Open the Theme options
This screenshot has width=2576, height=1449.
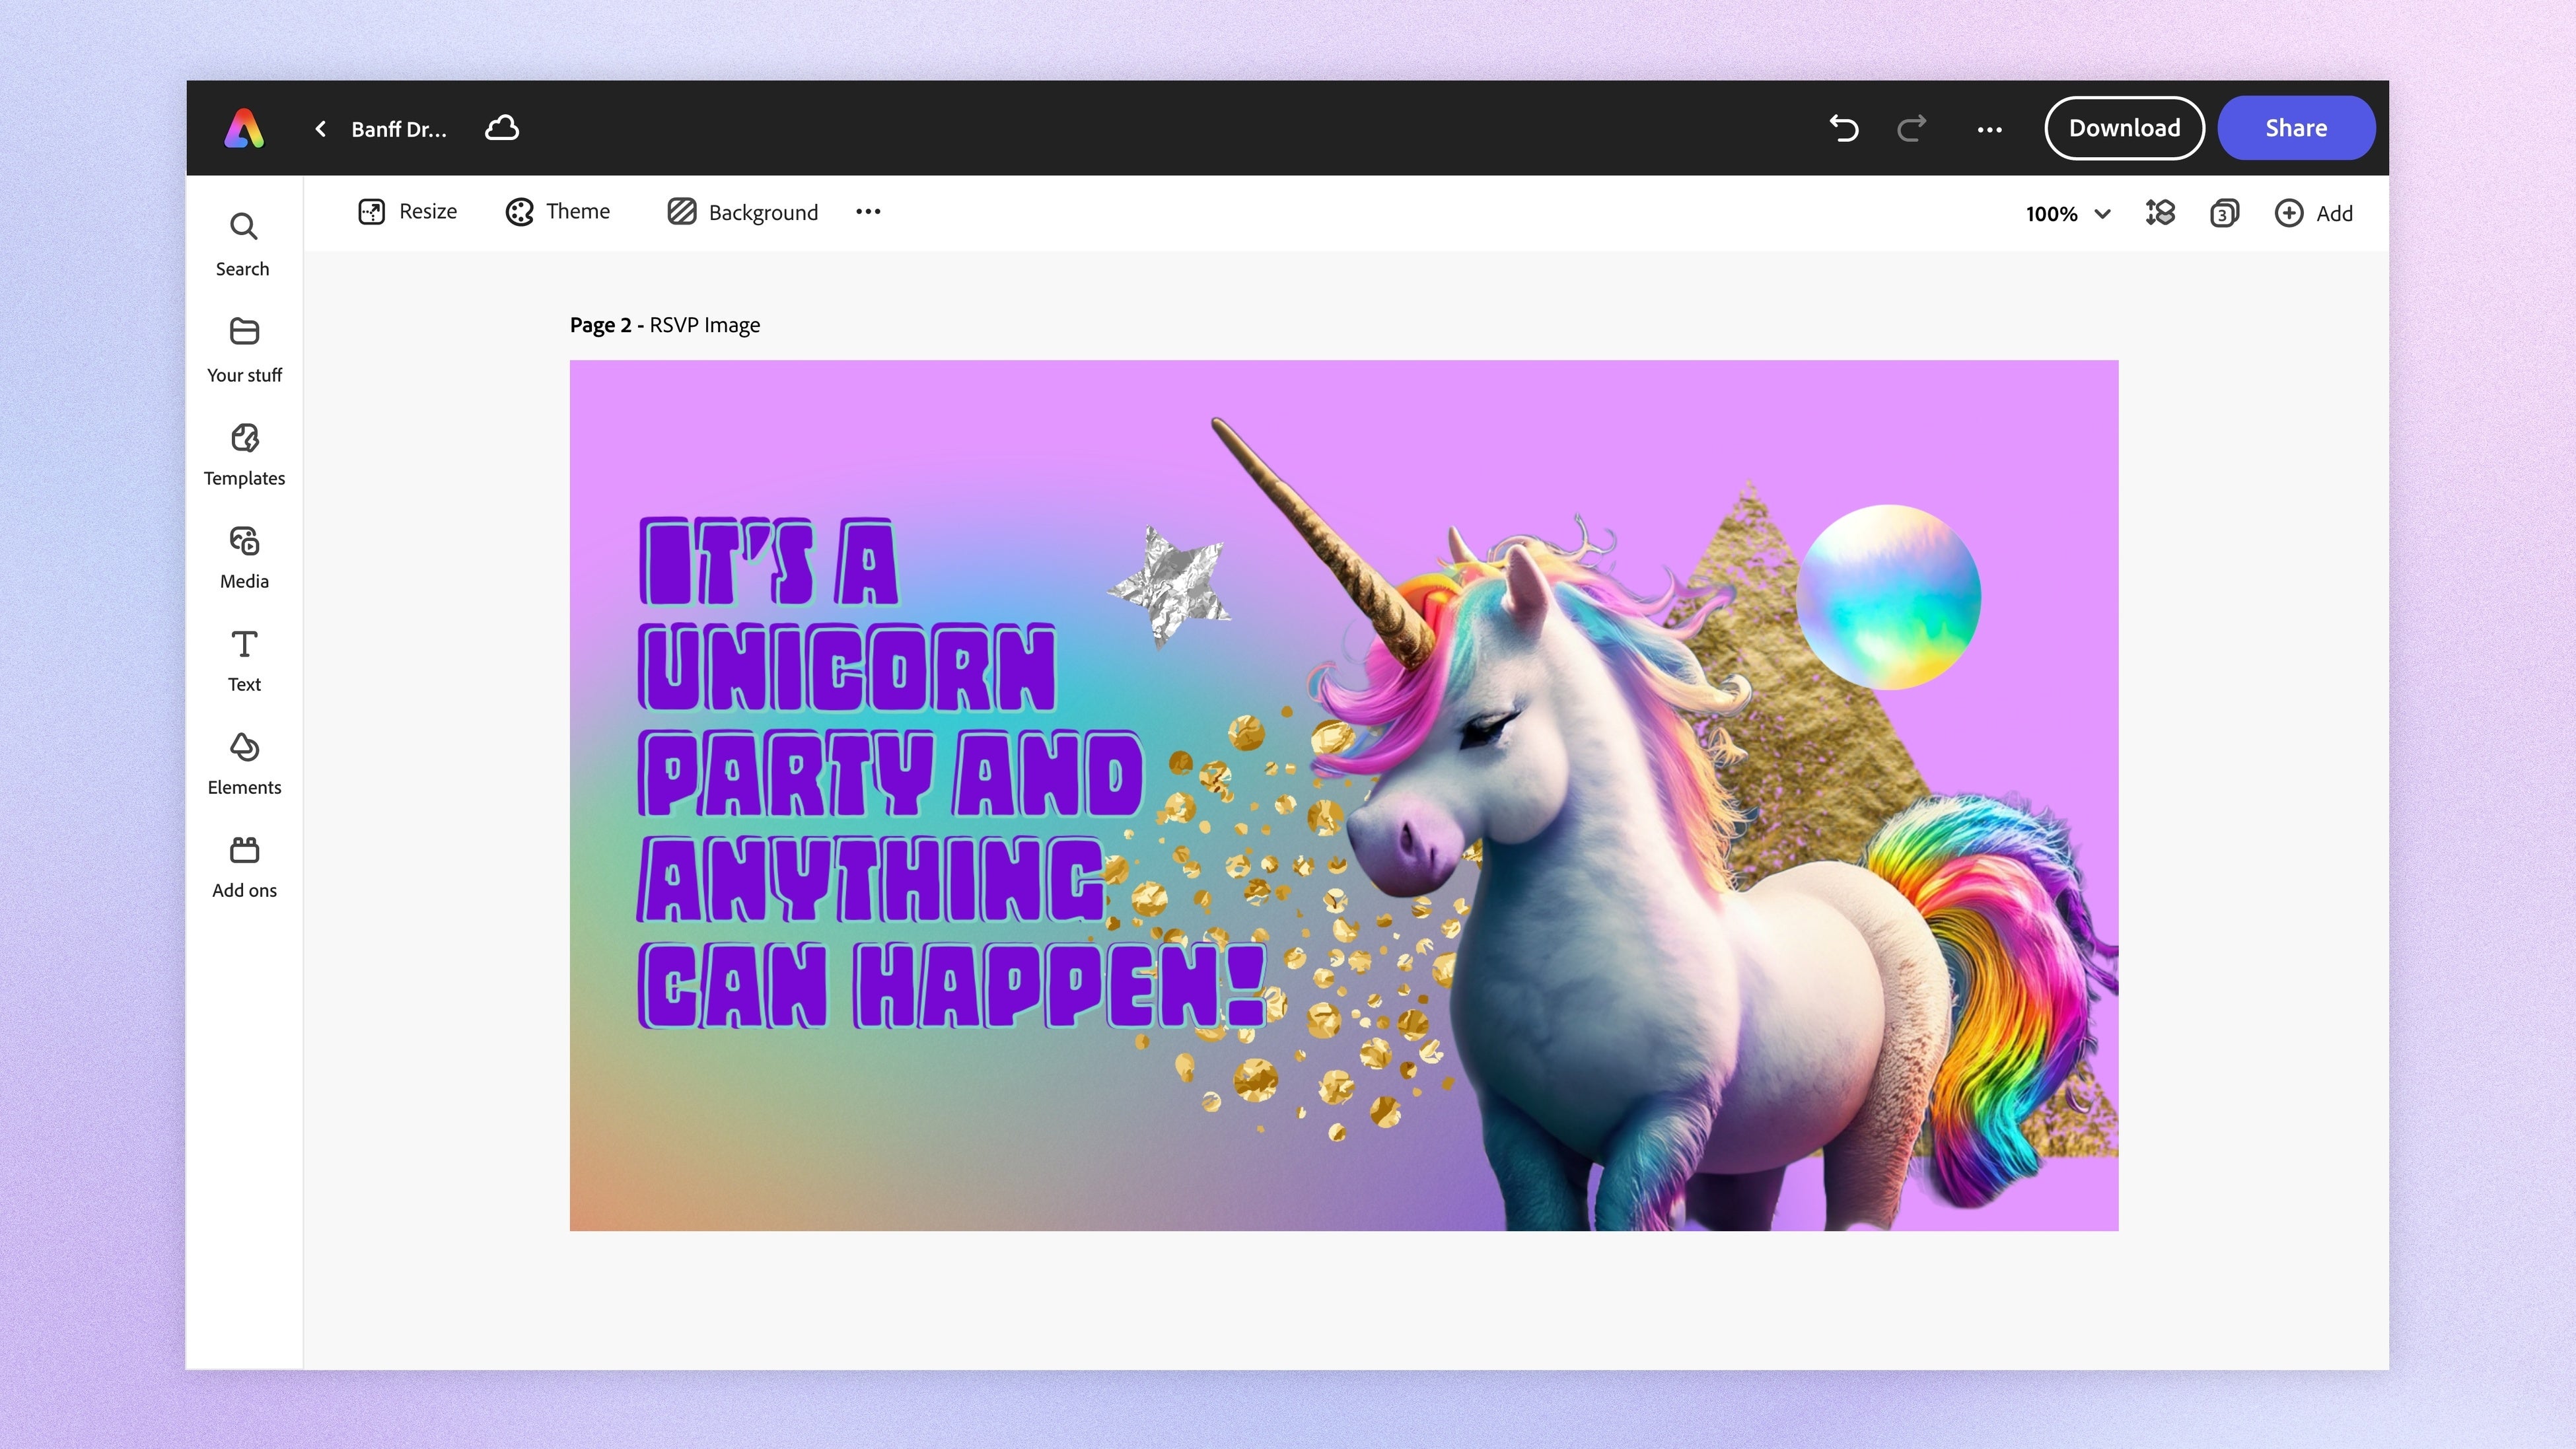pyautogui.click(x=558, y=211)
